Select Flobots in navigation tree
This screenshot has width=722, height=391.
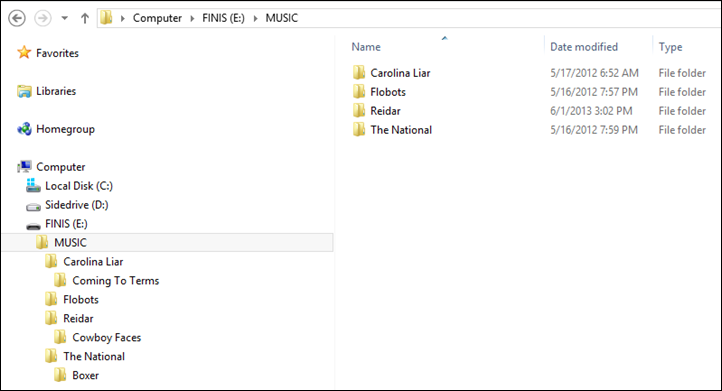81,299
